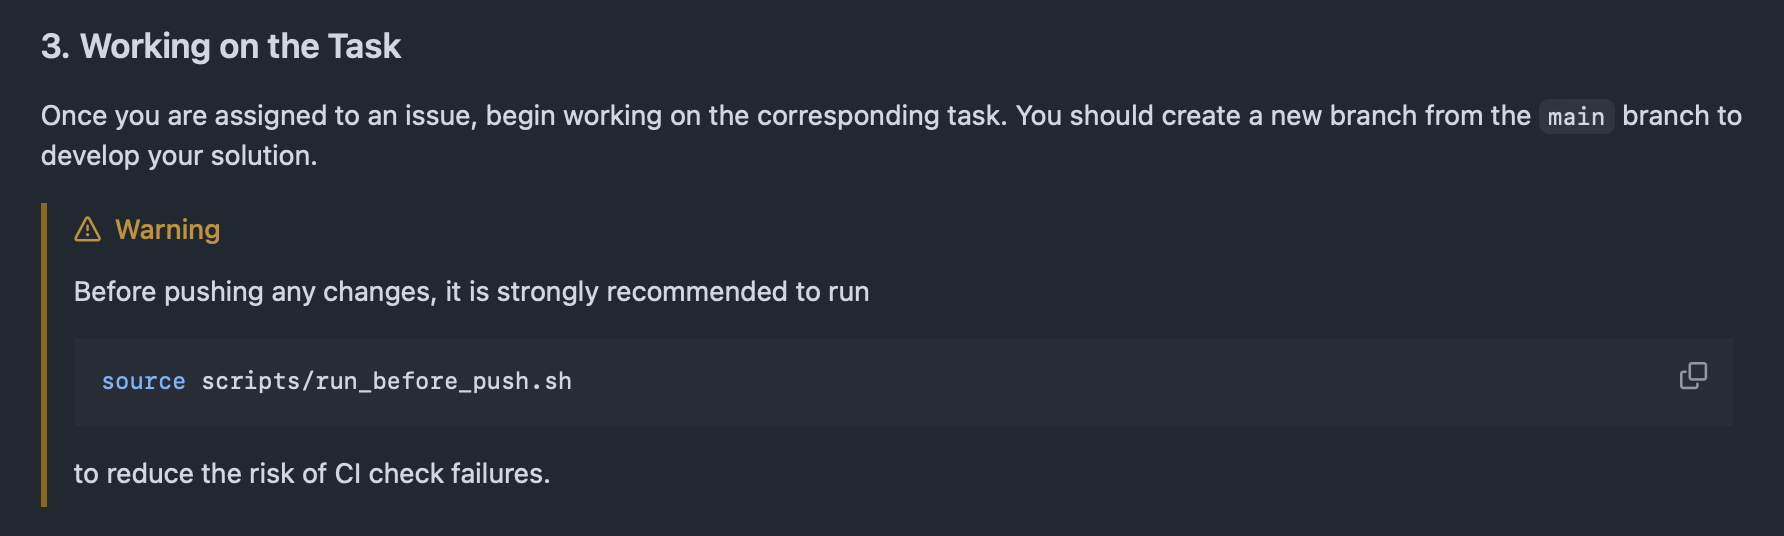Click the 'Before pushing any changes' sentence
1784x536 pixels.
471,292
